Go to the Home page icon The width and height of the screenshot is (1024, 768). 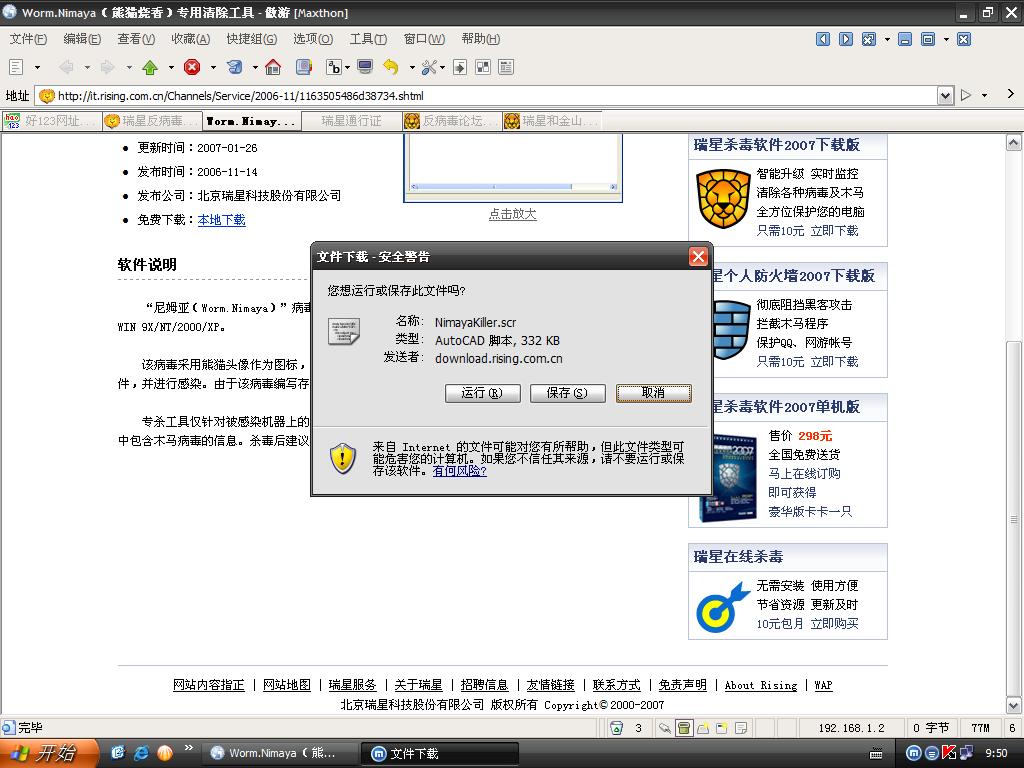click(x=273, y=67)
